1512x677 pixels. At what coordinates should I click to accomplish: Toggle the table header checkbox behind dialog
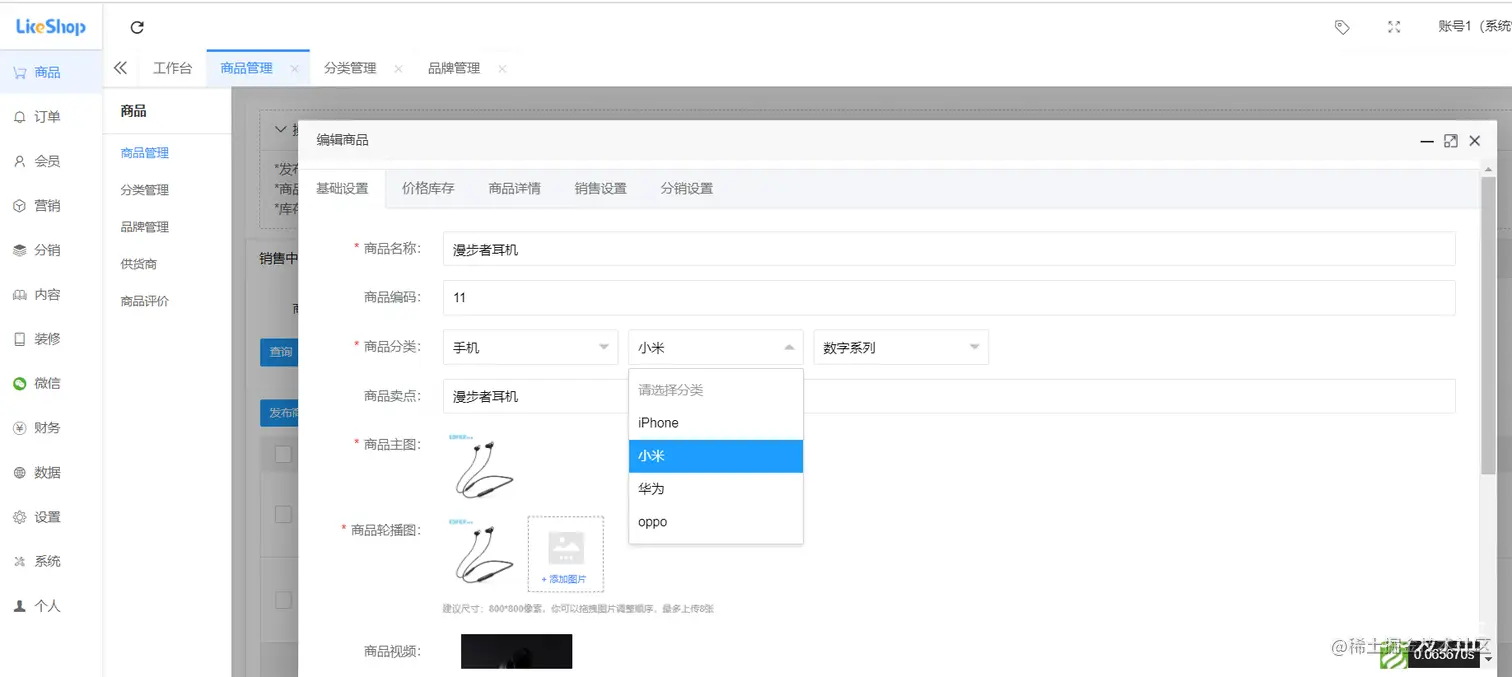tap(283, 454)
